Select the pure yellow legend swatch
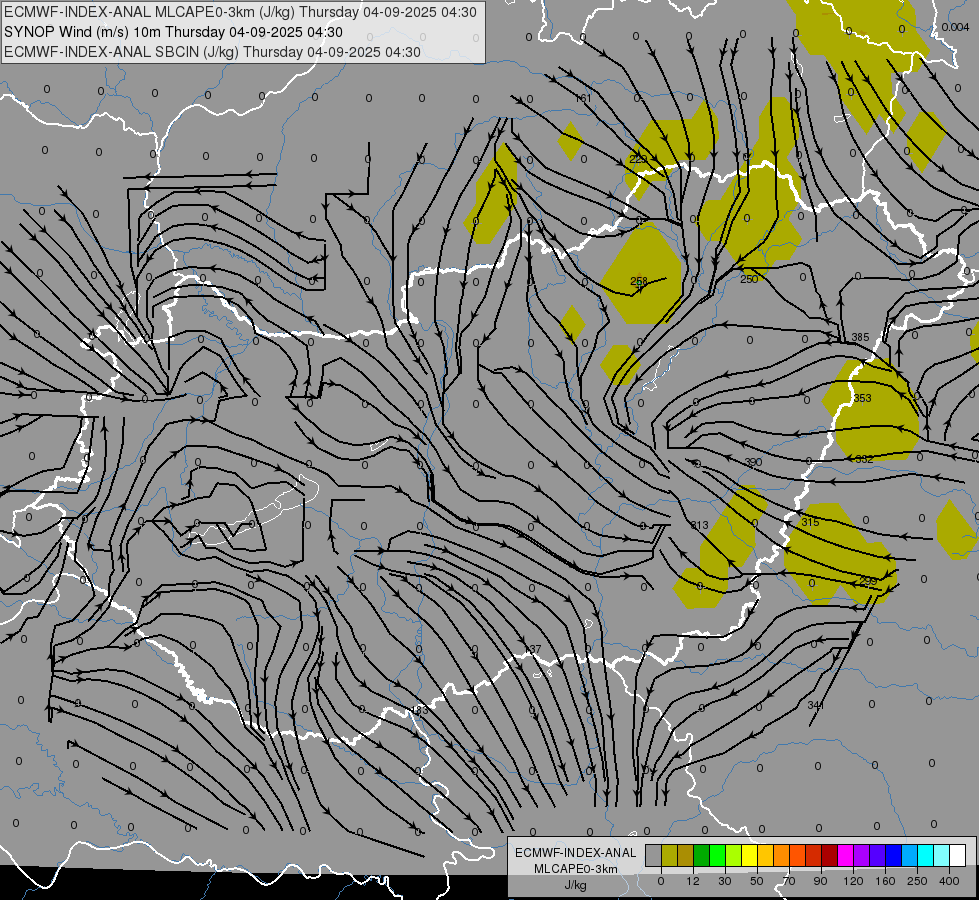 749,855
